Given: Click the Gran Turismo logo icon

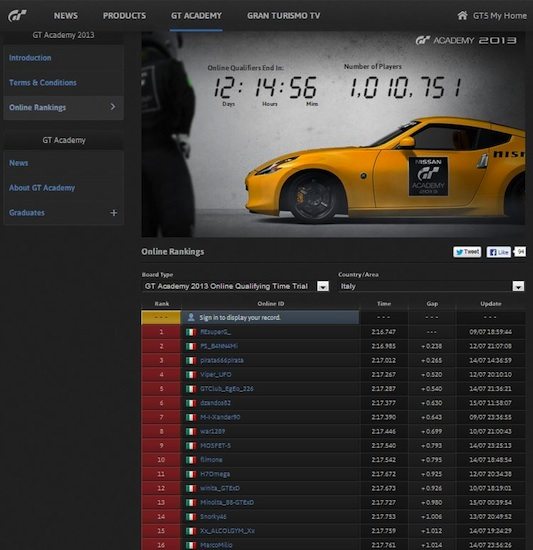Looking at the screenshot, I should (17, 16).
